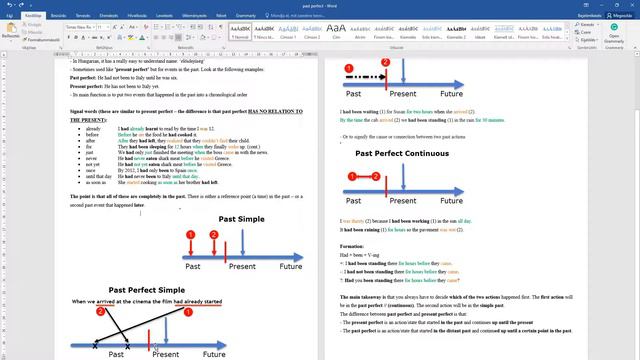Screen dimensions: 640x360
Task: Click the Sort icon in paragraph group
Action: tap(211, 27)
